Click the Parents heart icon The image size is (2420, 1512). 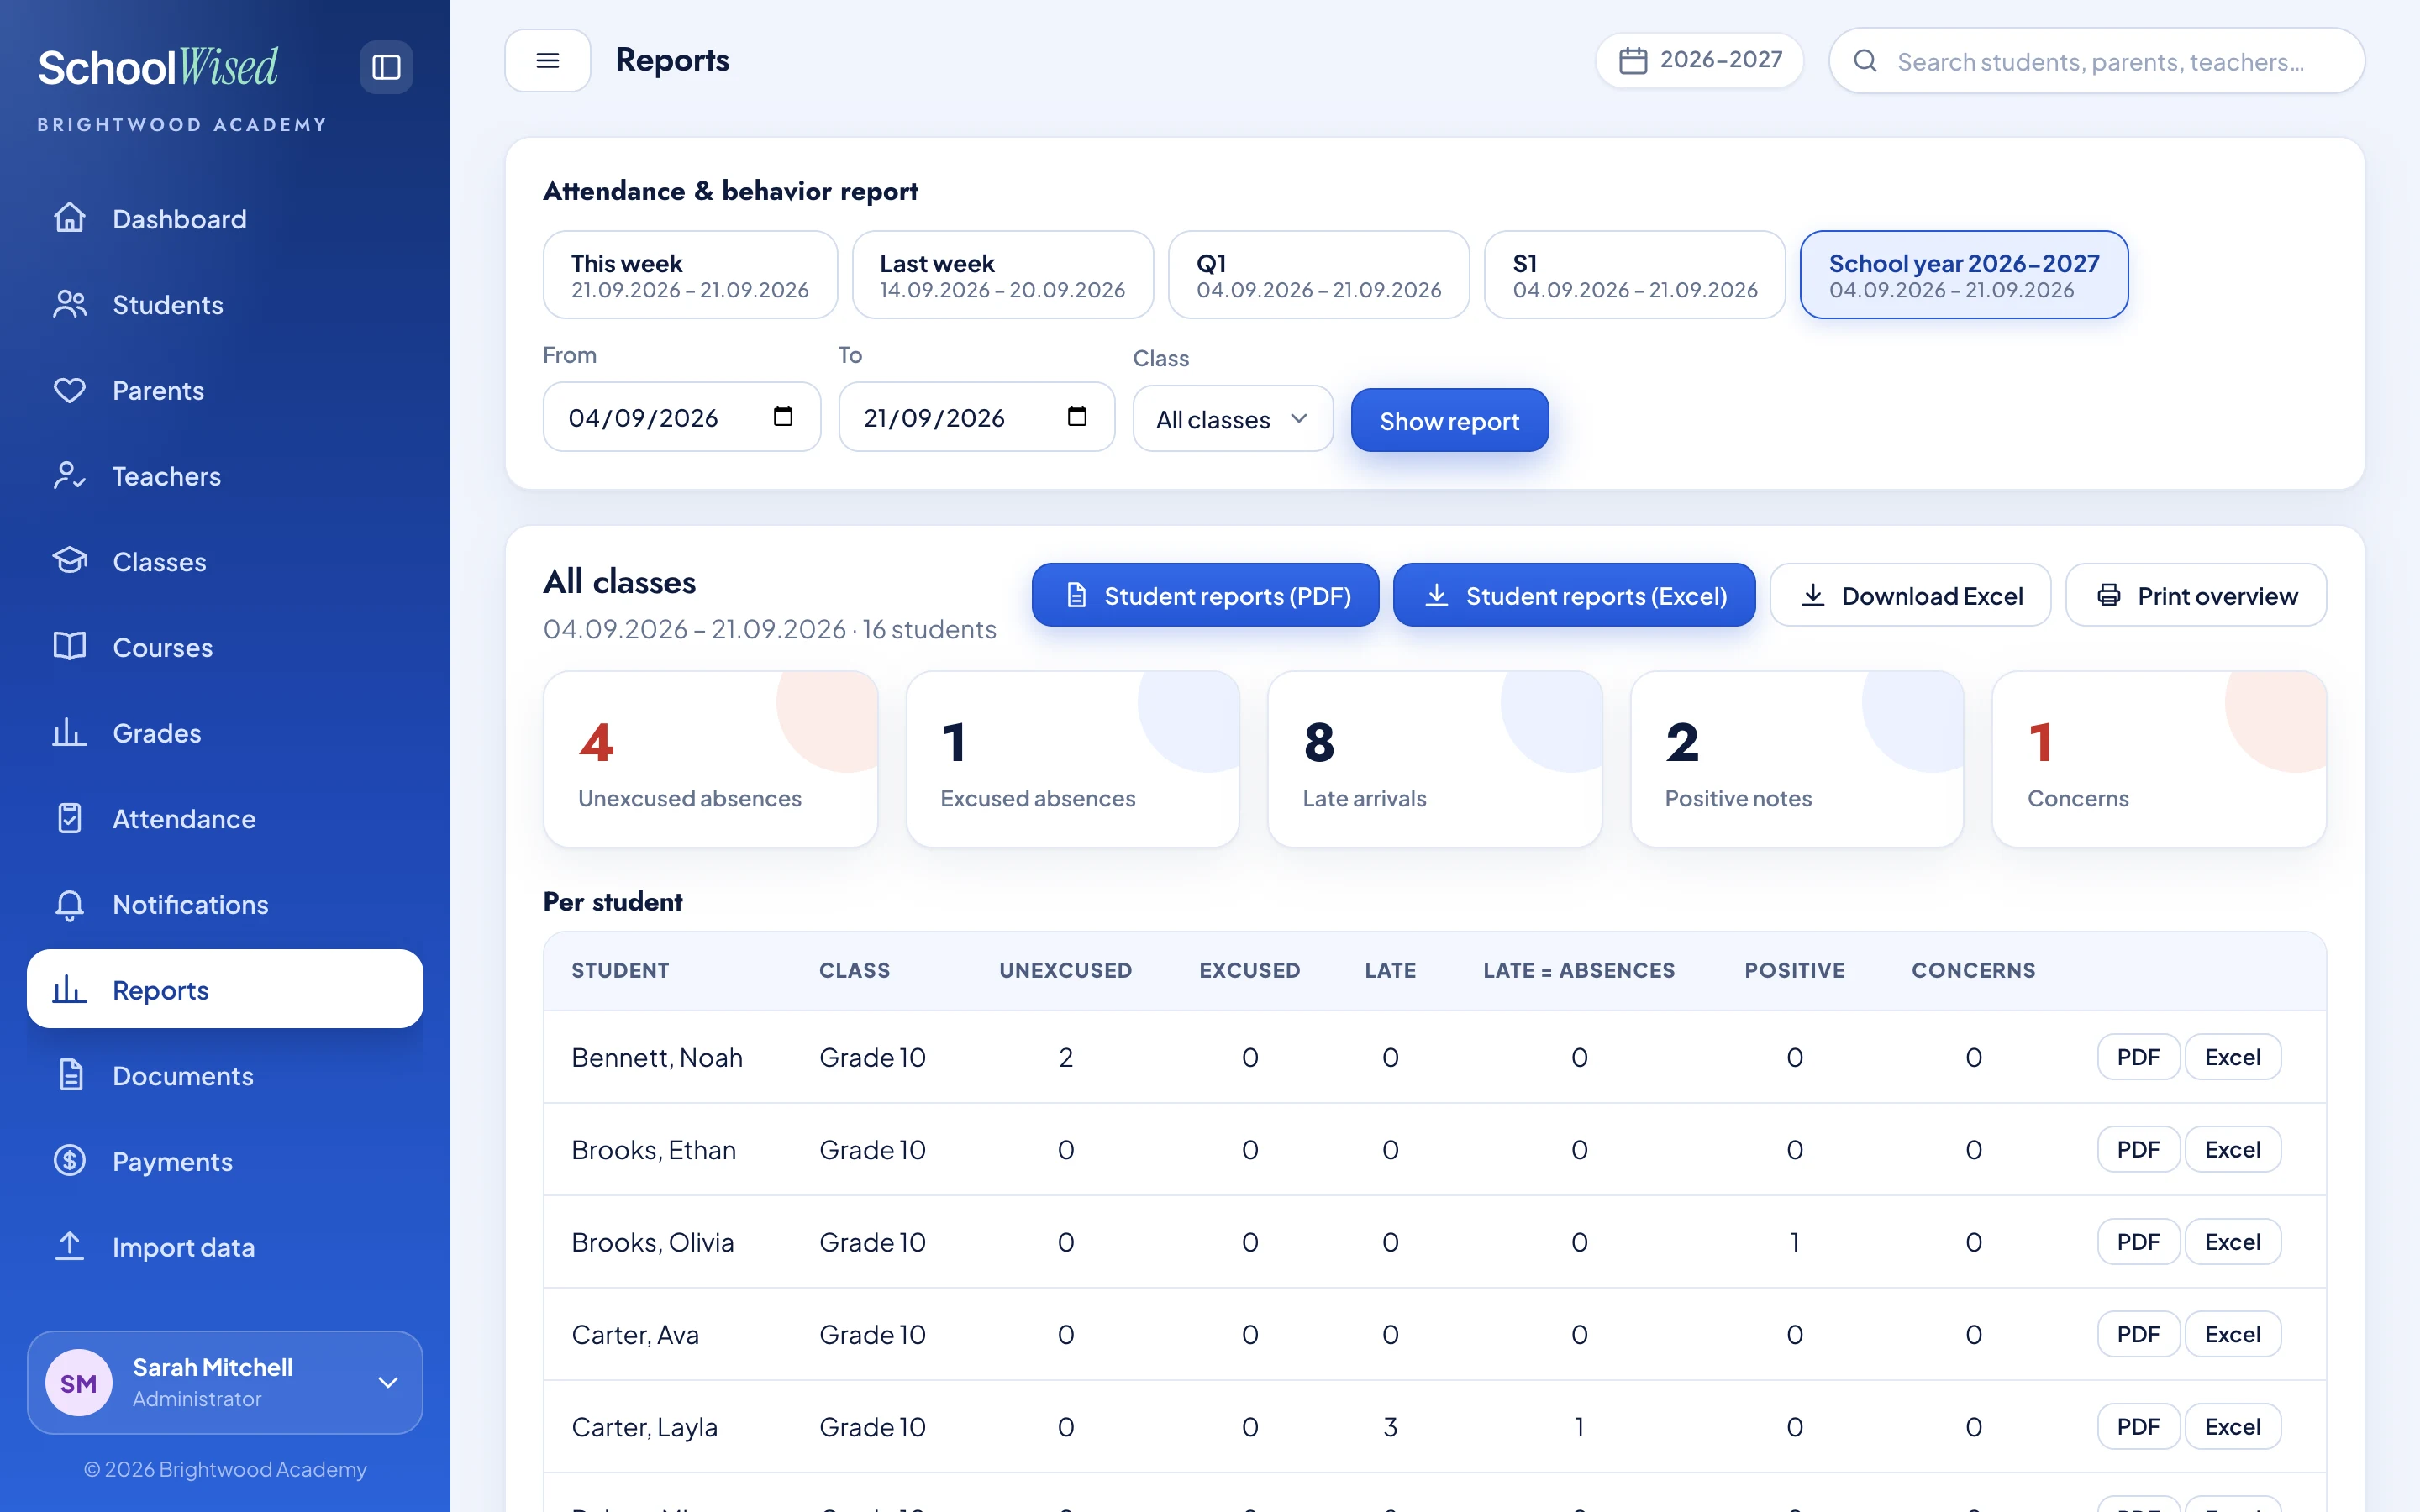pyautogui.click(x=69, y=390)
